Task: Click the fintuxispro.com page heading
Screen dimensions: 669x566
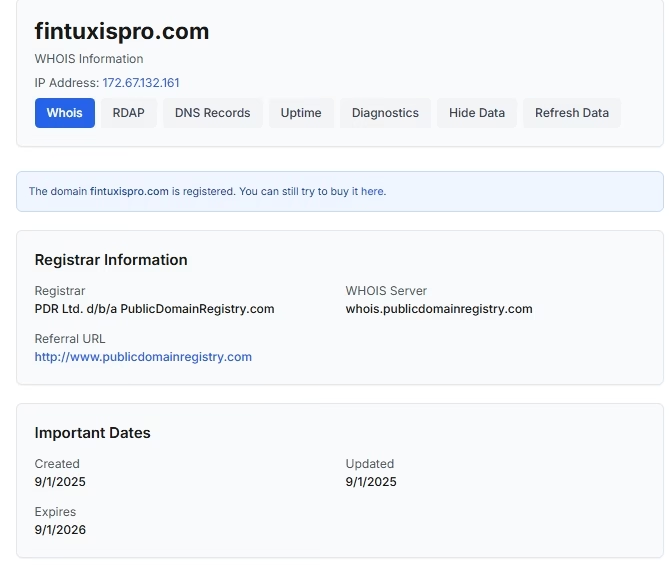Action: [x=122, y=31]
